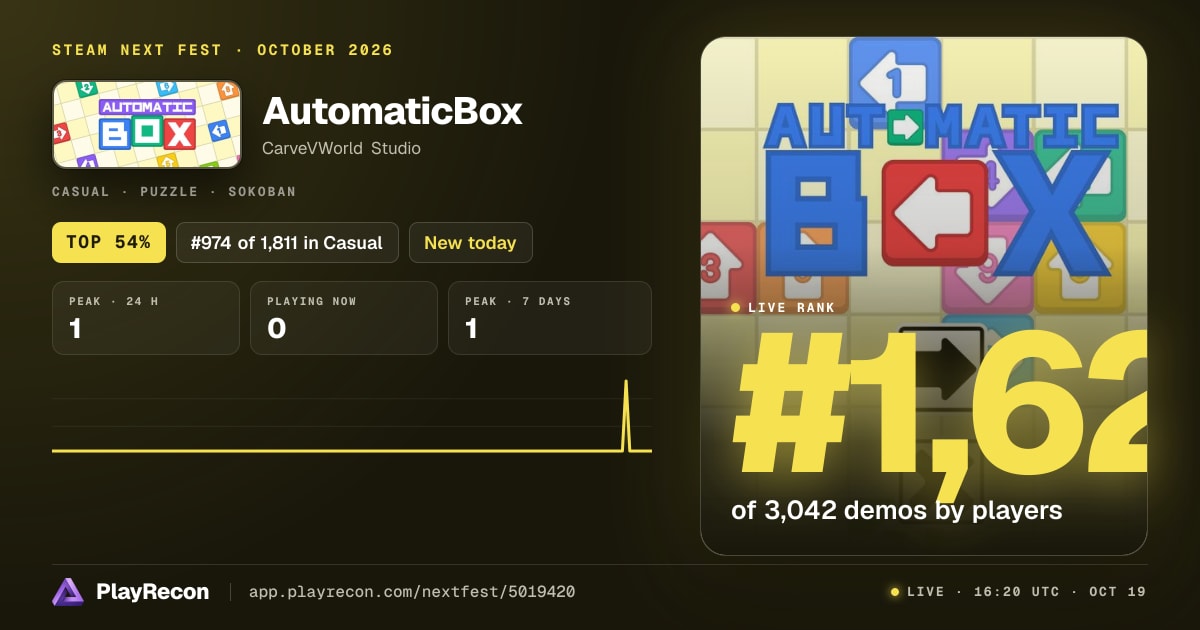Click the PlayRecon purple triangle logo
This screenshot has width=1200, height=630.
[x=68, y=592]
